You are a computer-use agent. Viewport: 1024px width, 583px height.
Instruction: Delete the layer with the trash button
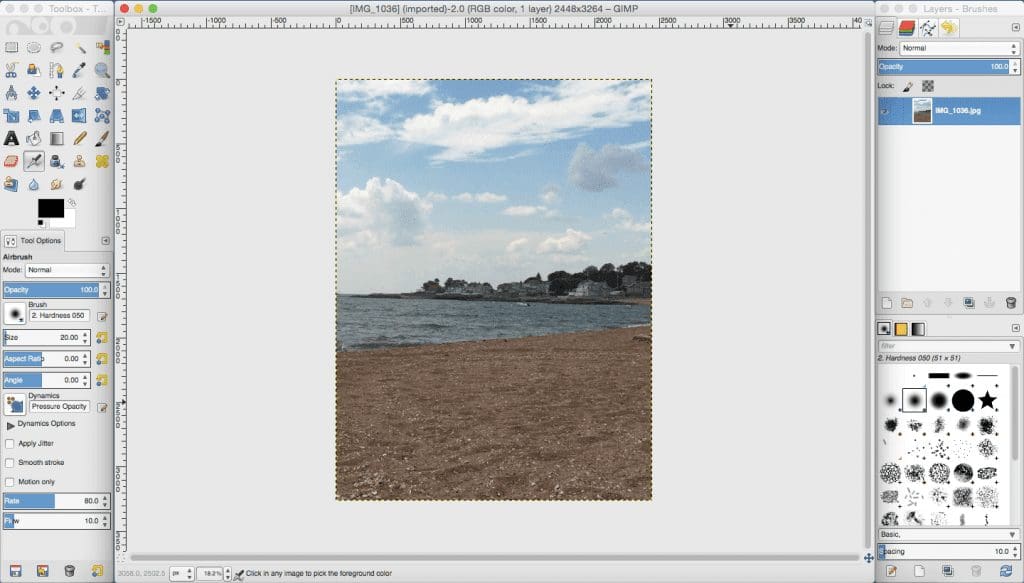[1011, 303]
